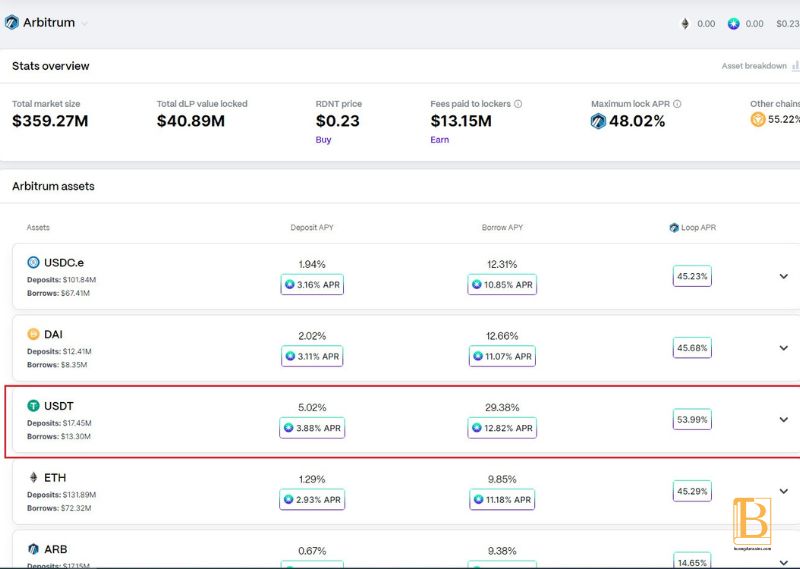Click ETH borrow 11.18% APR badge
The image size is (800, 569).
click(x=502, y=500)
